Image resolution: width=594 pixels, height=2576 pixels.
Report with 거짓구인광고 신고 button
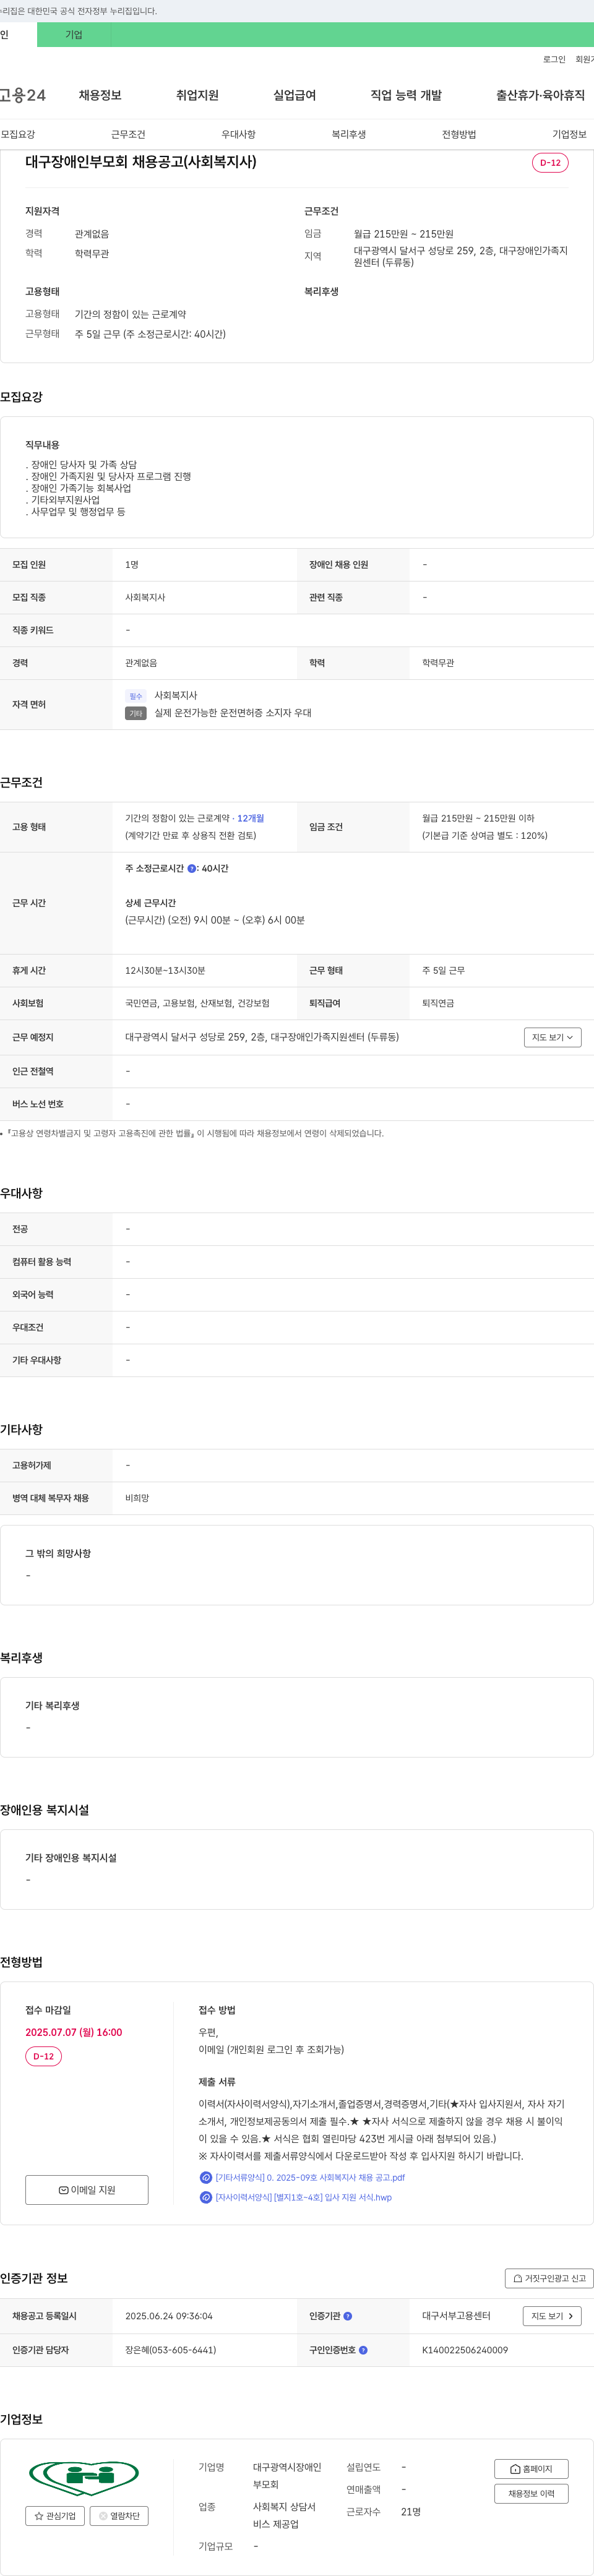[x=549, y=2278]
